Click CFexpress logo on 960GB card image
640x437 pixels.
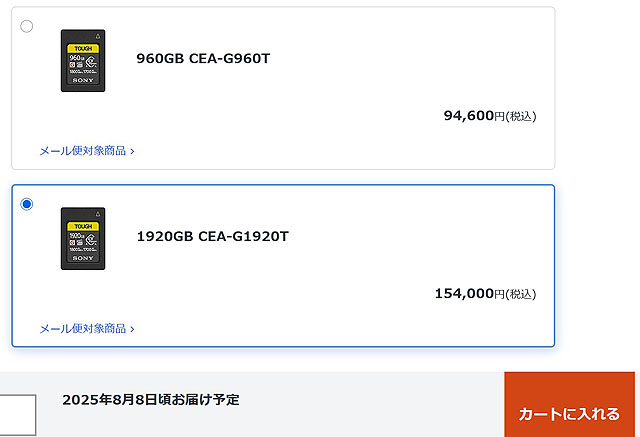91,62
